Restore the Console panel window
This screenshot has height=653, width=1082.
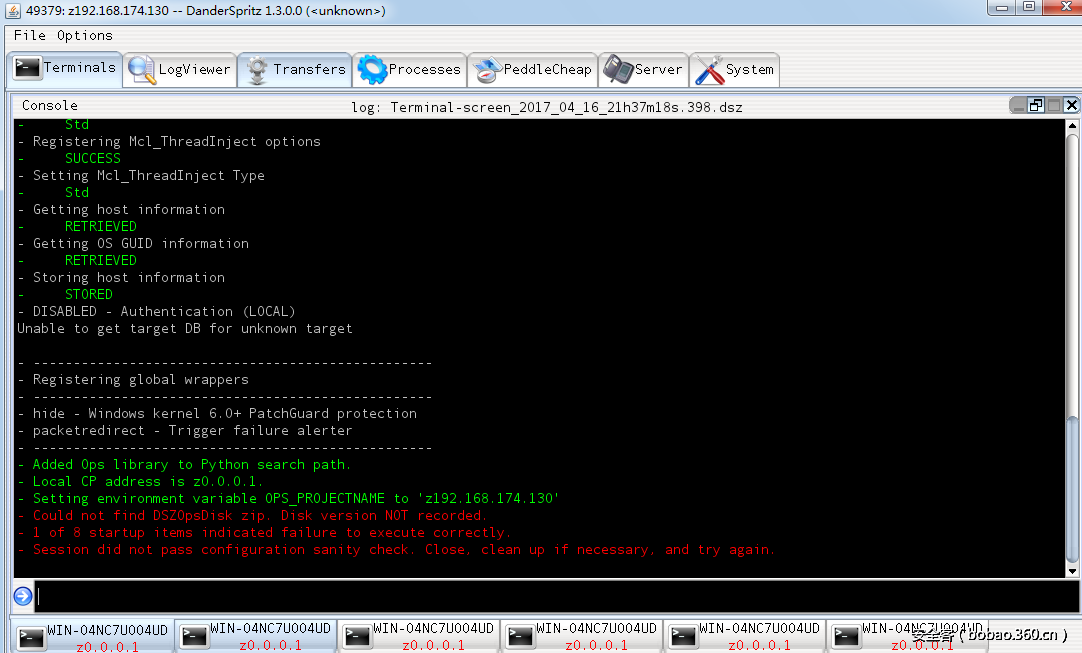1036,105
